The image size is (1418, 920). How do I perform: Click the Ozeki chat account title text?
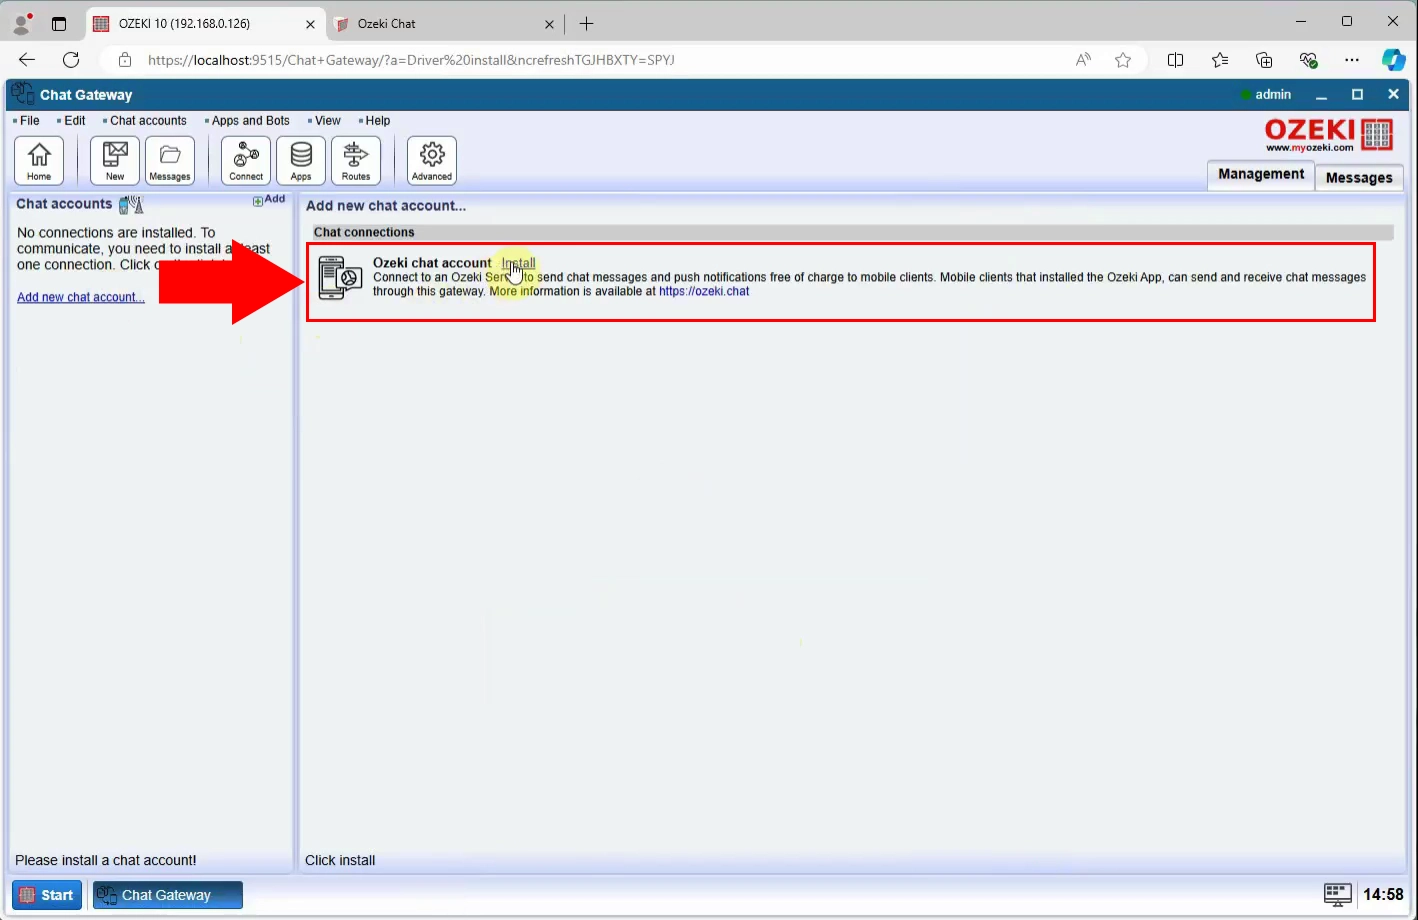432,263
